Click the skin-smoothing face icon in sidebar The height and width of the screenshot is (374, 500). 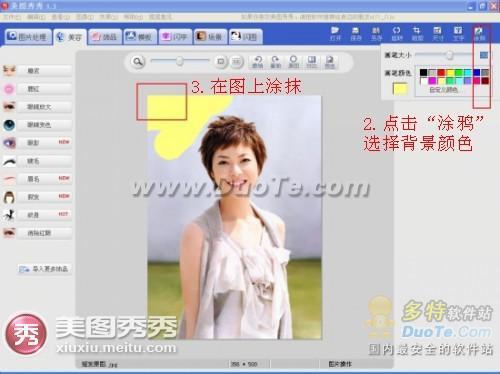[x=9, y=71]
